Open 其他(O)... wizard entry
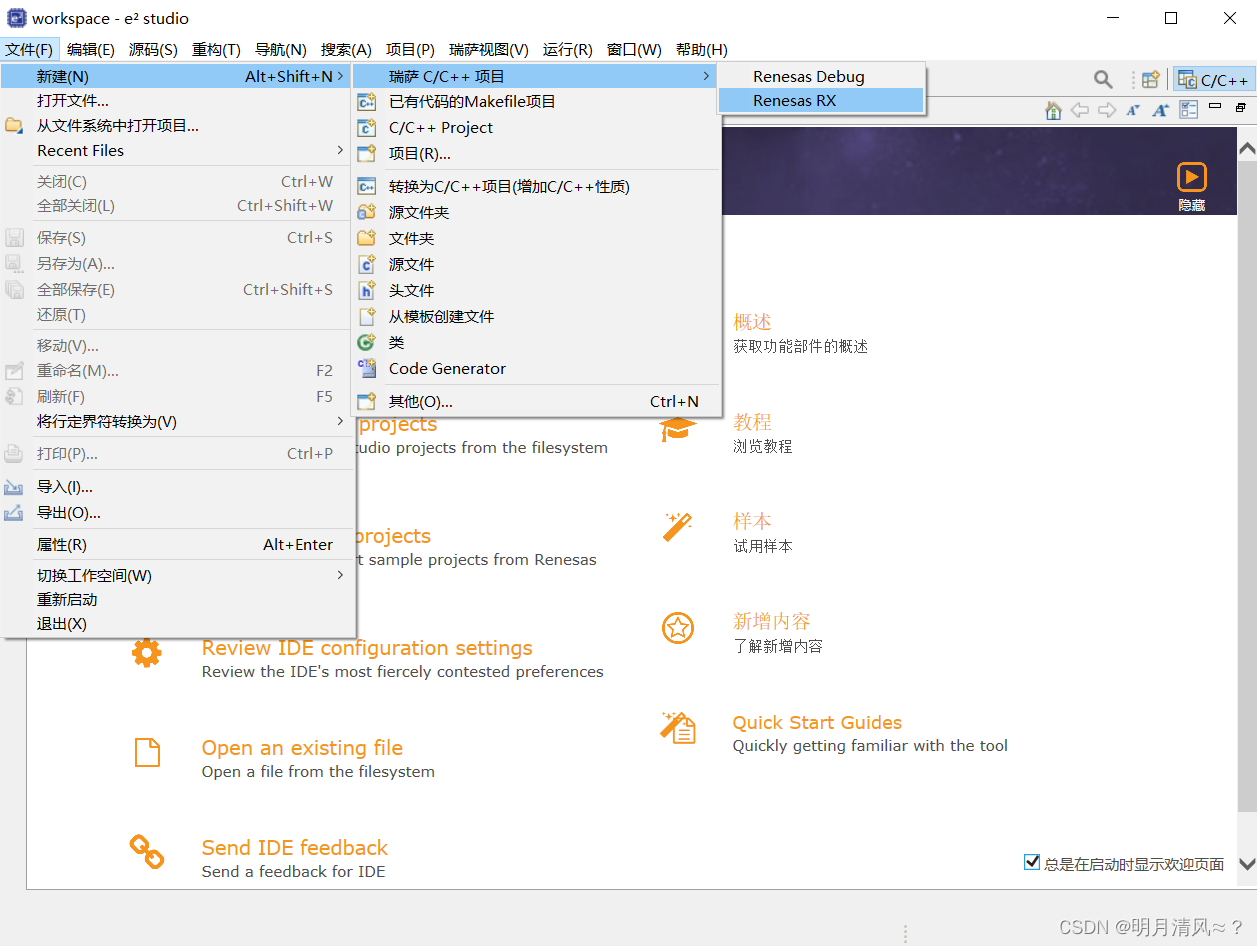This screenshot has width=1257, height=946. coord(537,401)
